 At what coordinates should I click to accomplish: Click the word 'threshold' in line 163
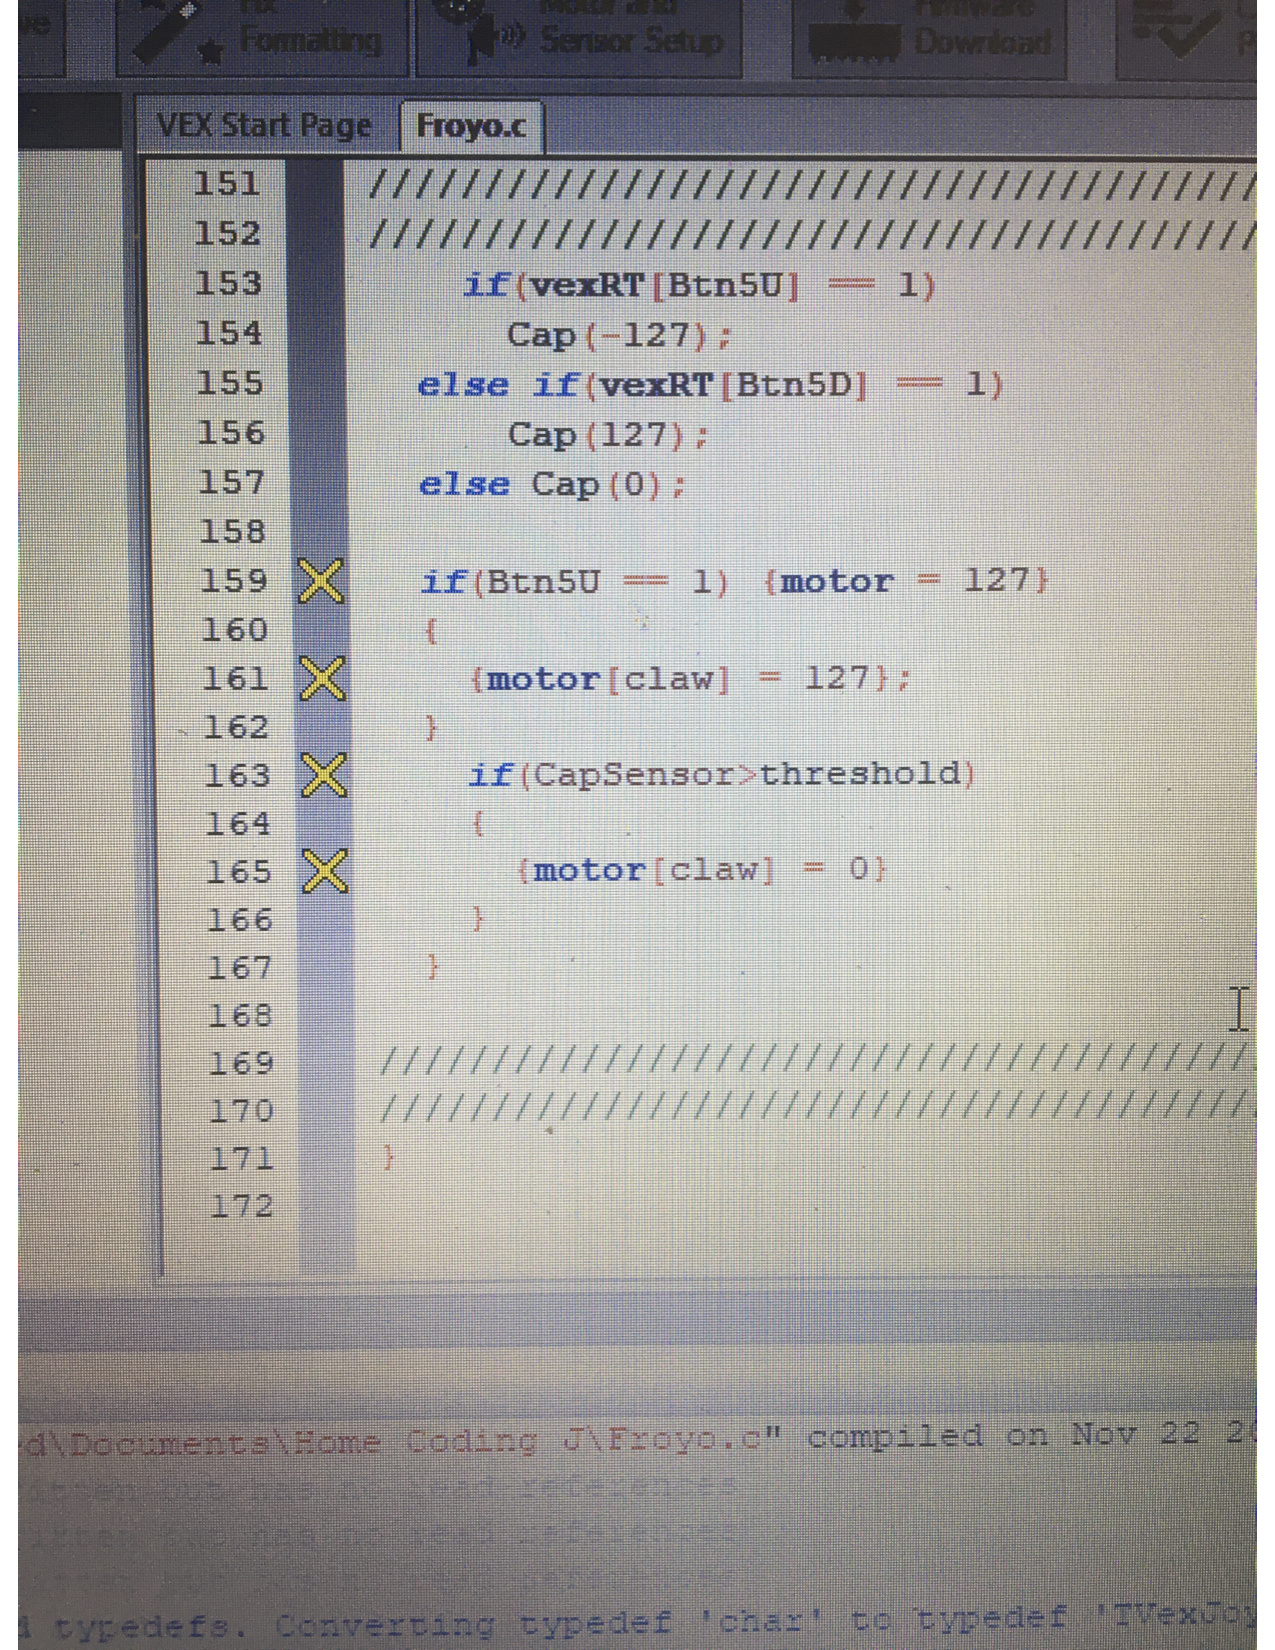862,774
